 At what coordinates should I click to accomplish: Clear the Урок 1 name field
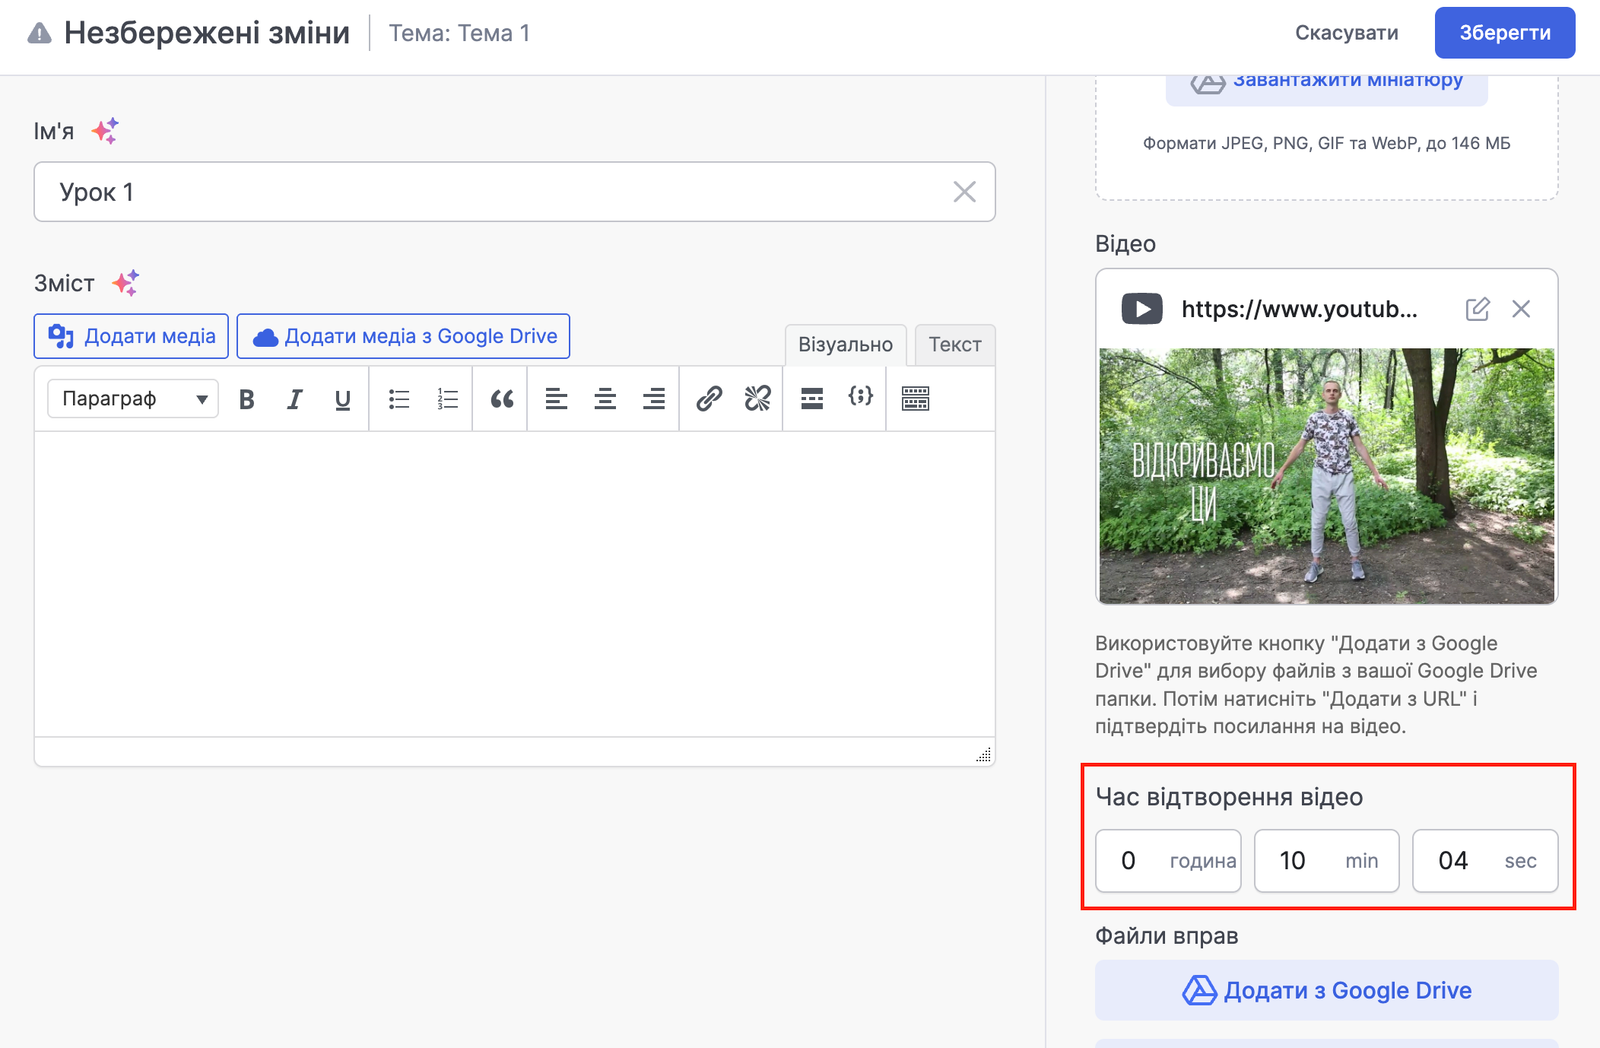point(964,192)
